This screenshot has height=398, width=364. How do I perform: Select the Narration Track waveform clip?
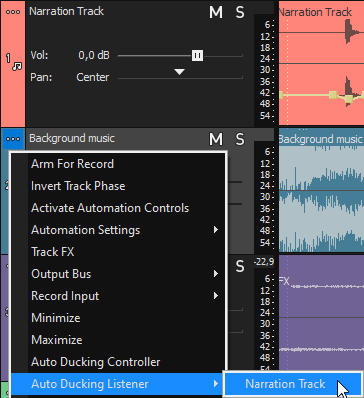pos(321,63)
